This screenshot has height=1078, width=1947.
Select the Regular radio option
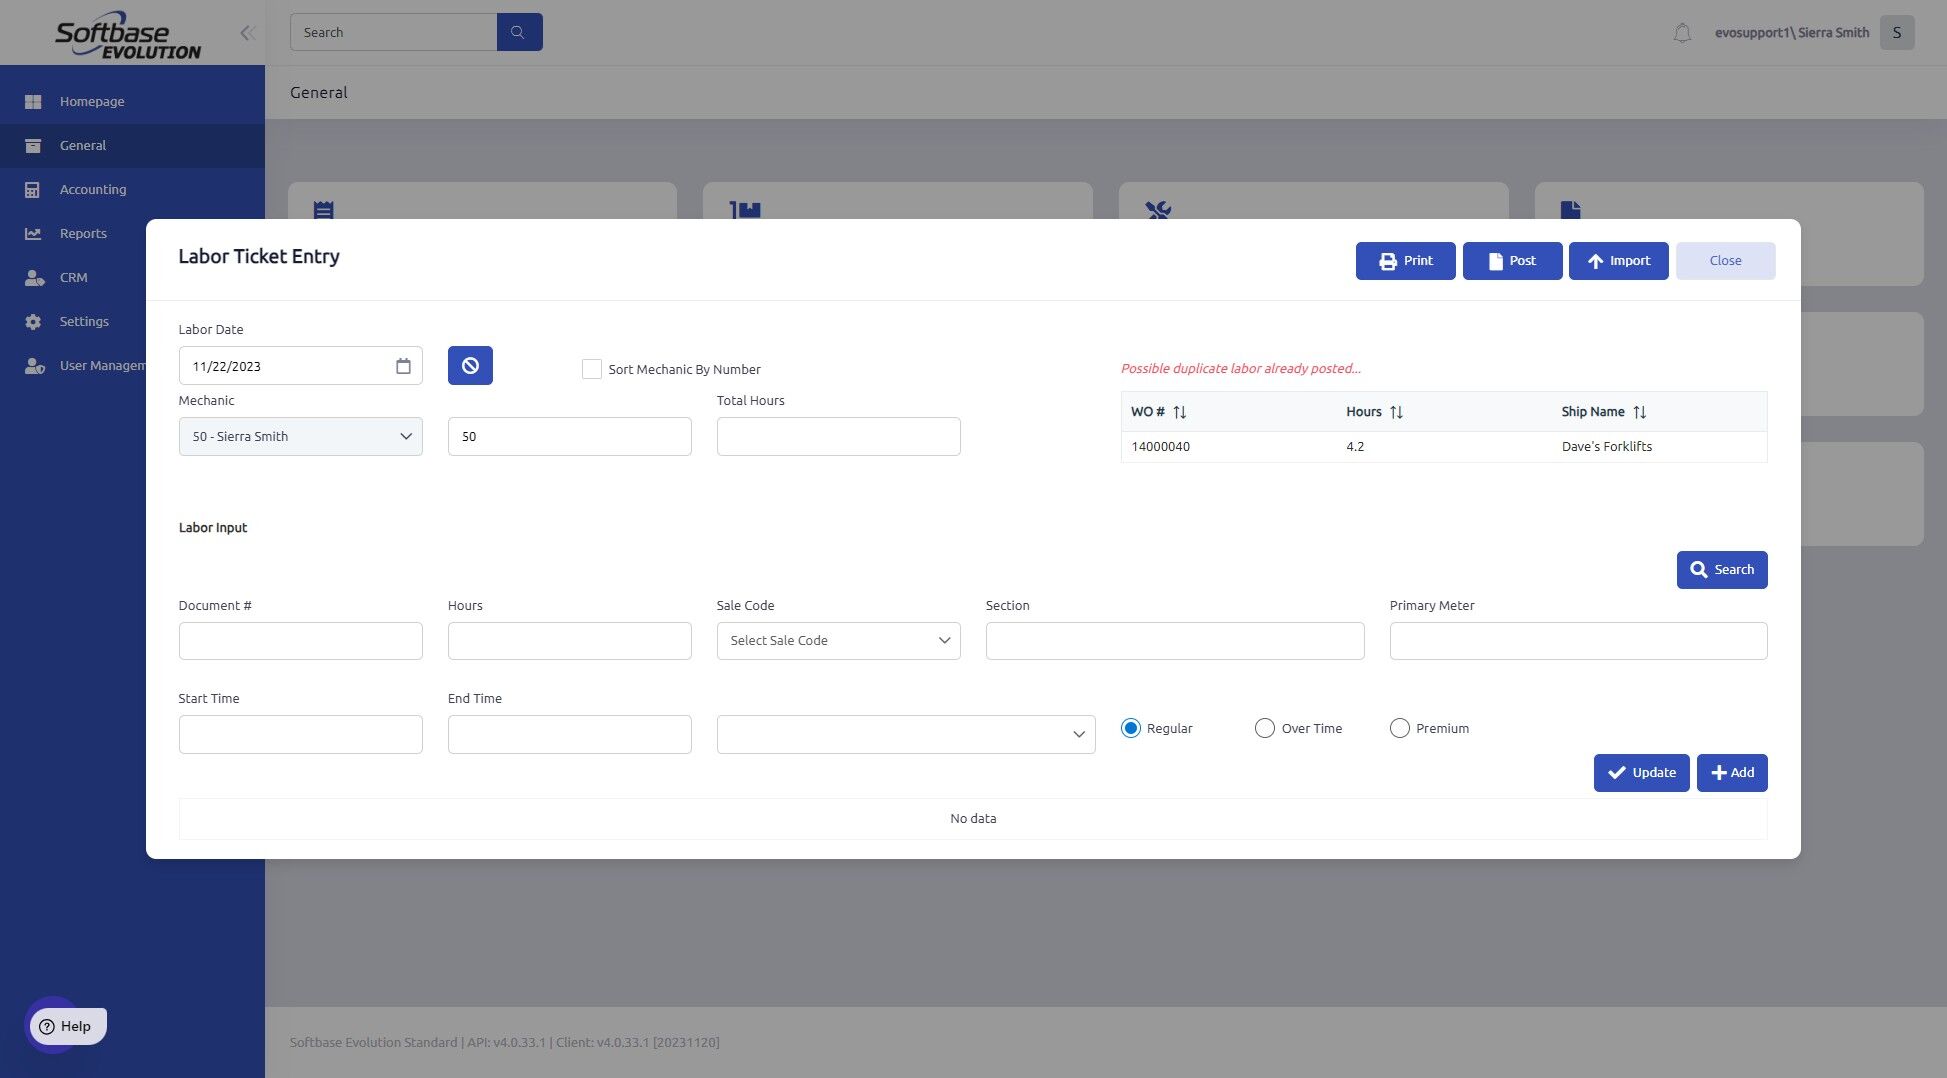1131,728
